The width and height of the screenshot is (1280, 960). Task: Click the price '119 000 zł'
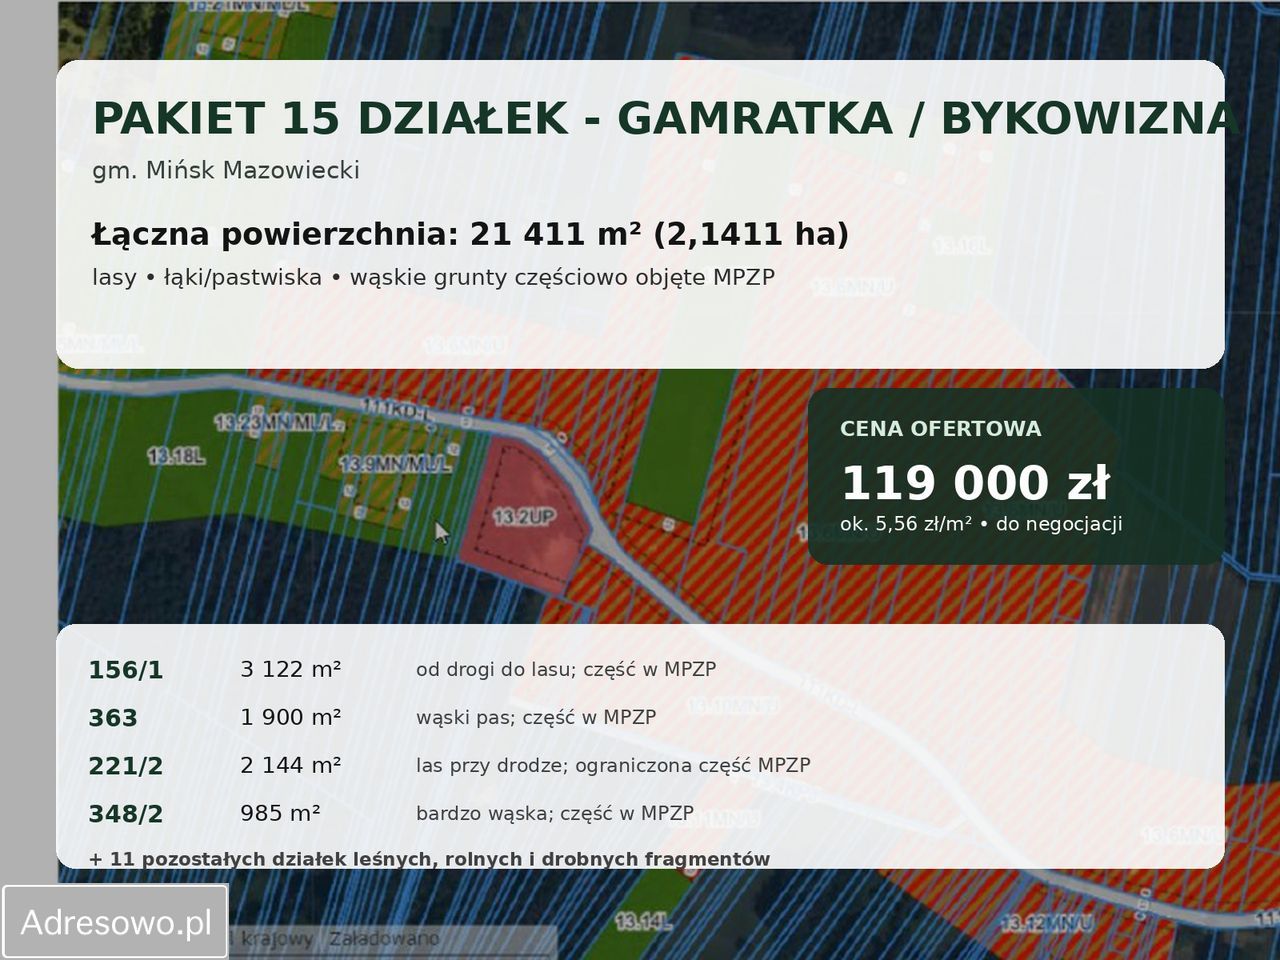coord(975,483)
